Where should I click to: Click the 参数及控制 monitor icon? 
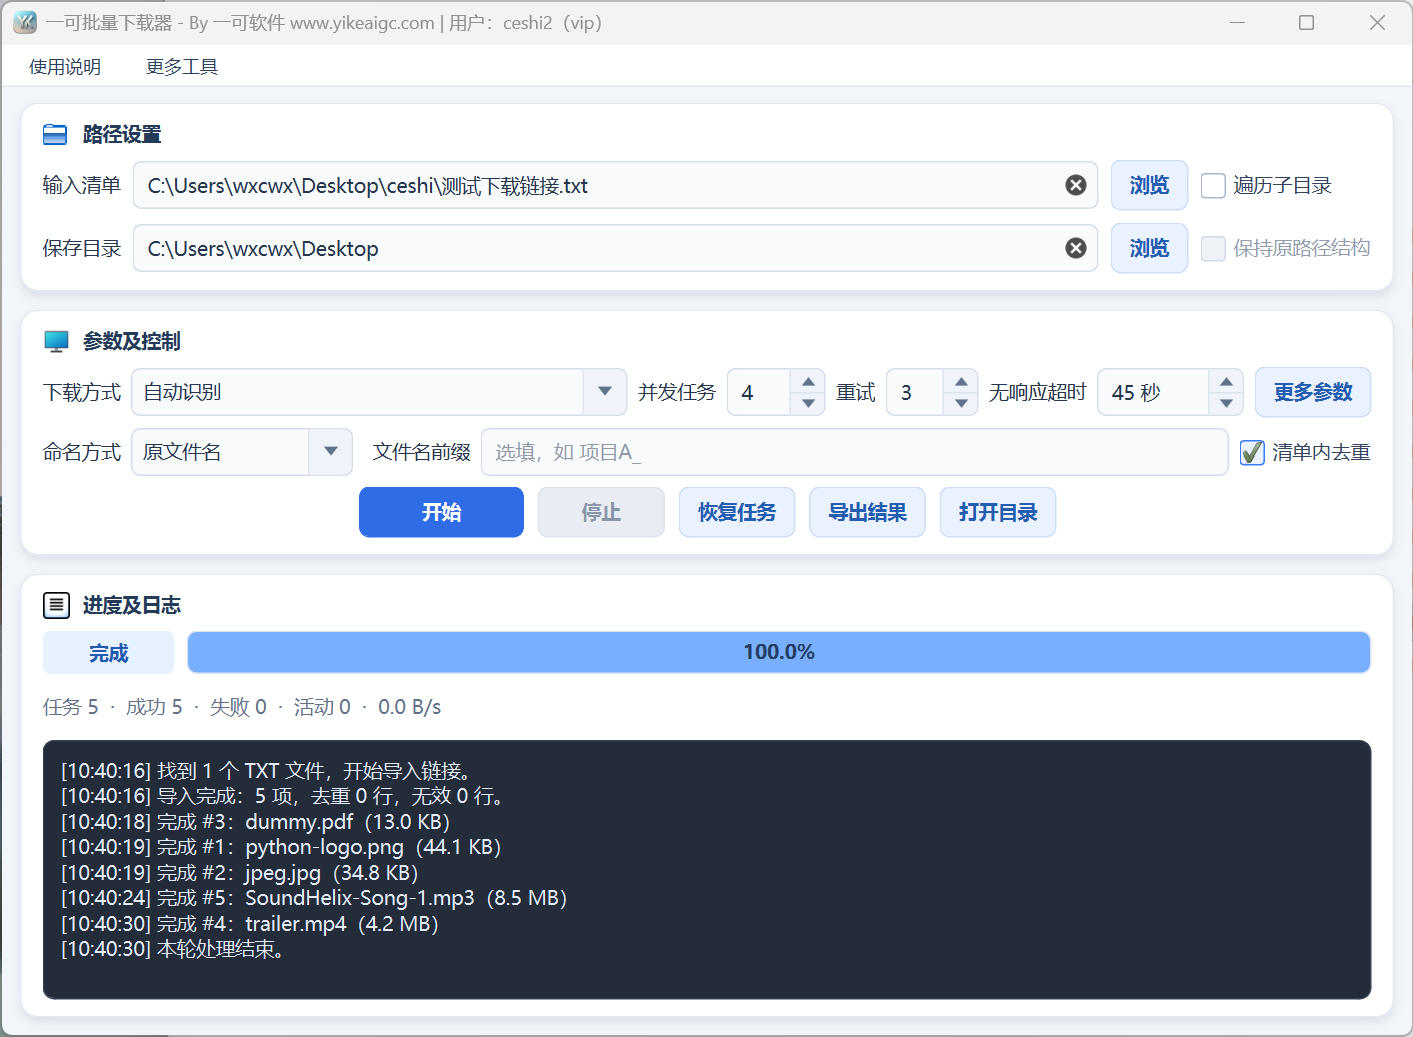(56, 341)
